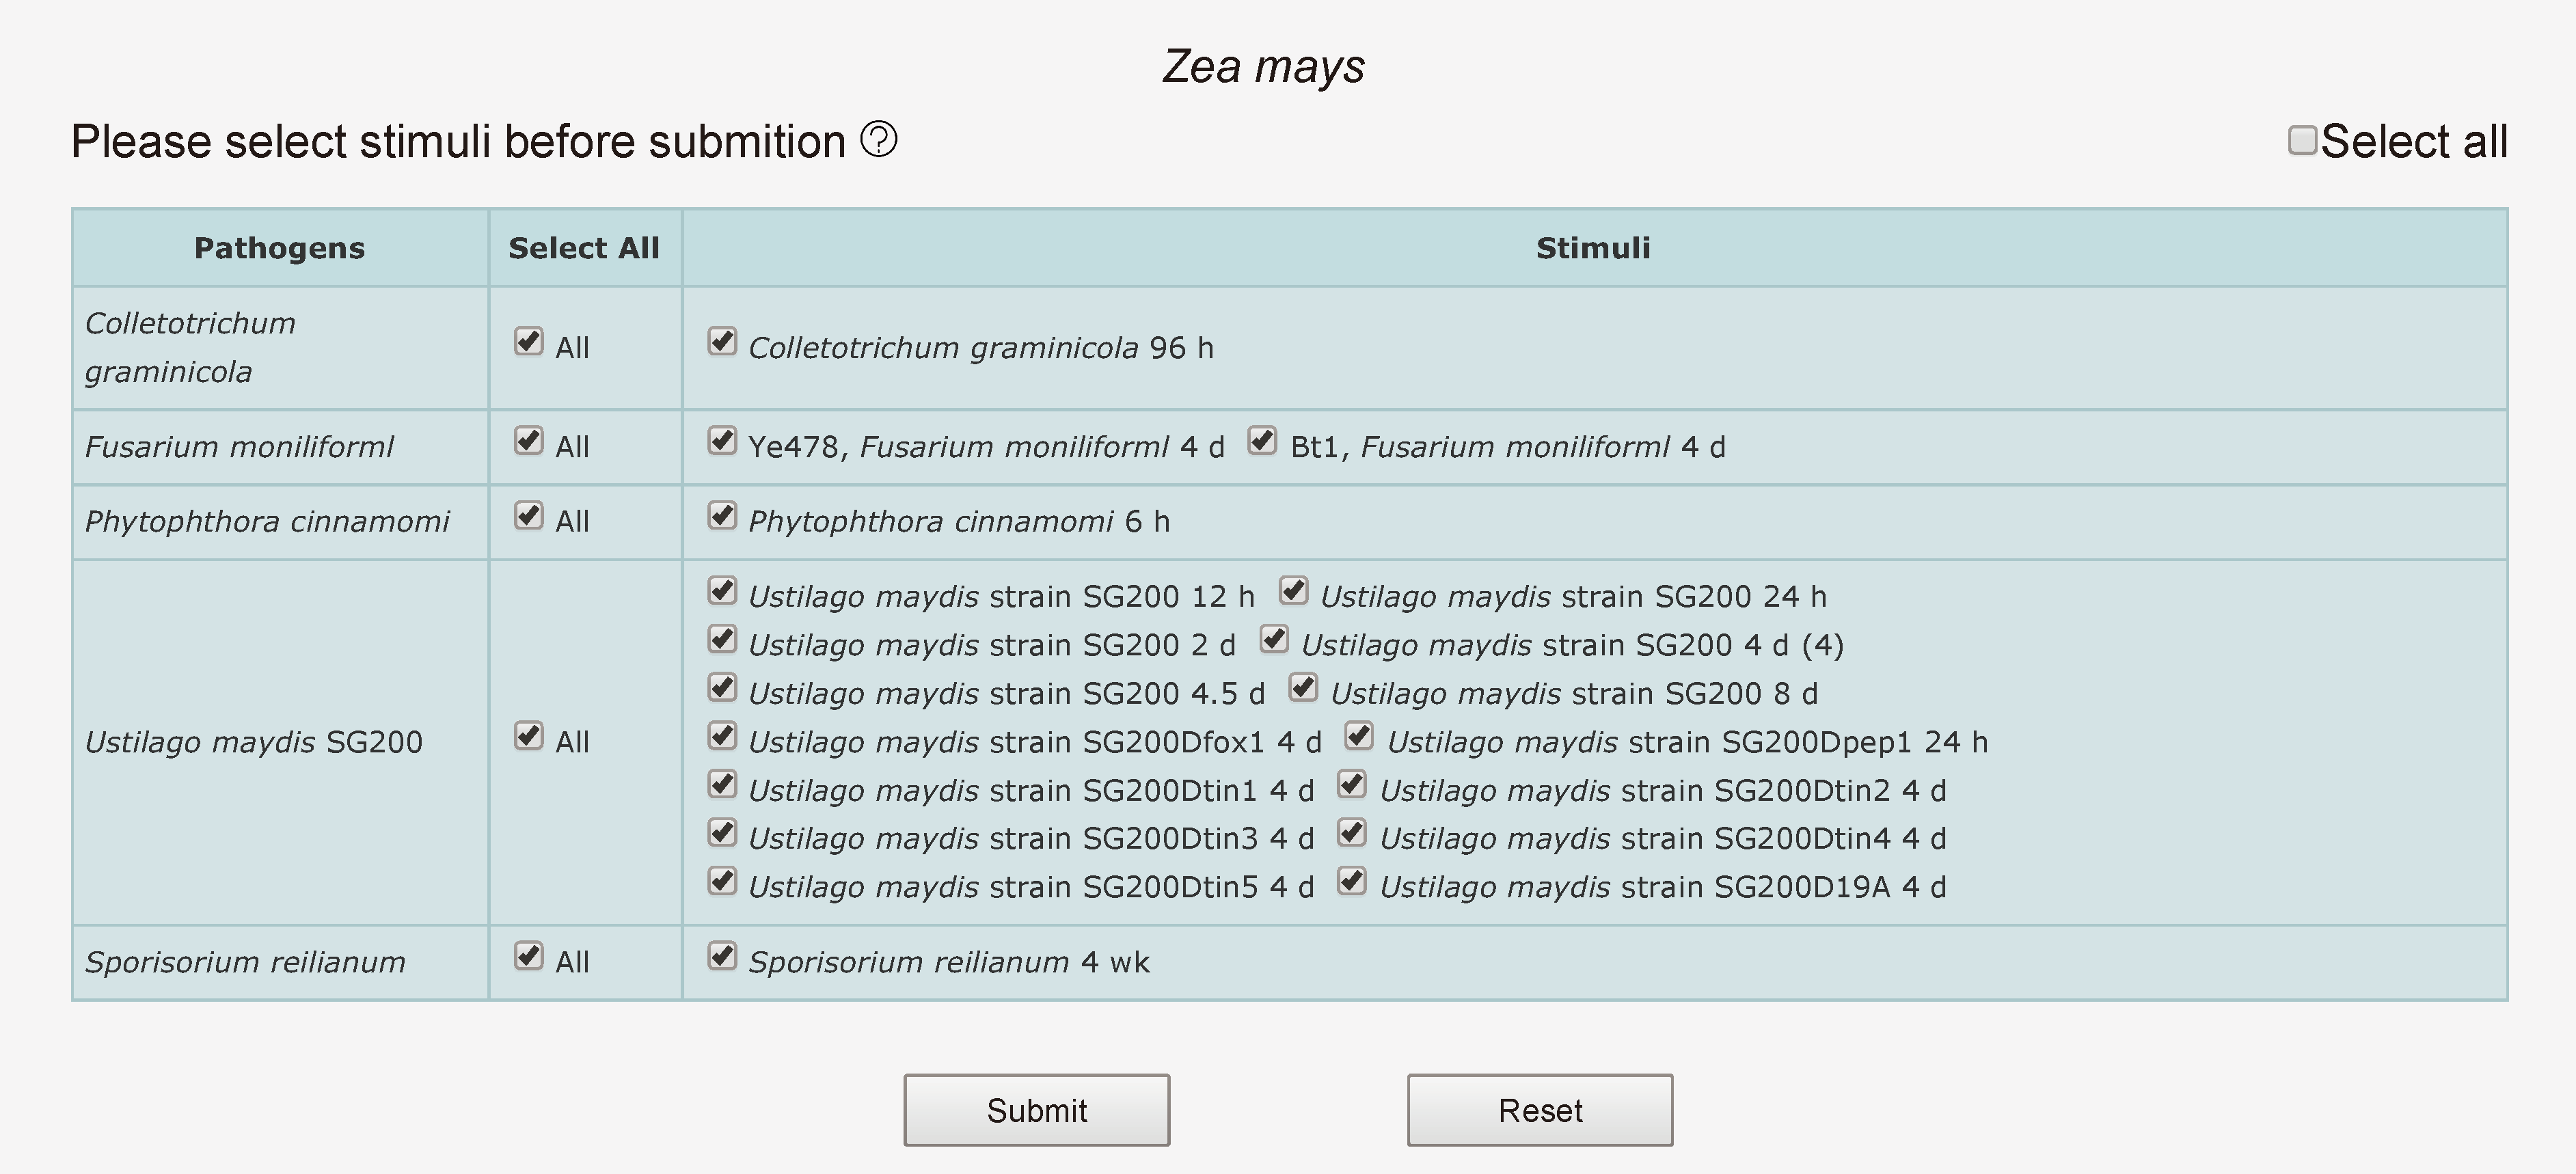
Task: Tick the top-right 'Select all' checkbox
Action: pos(2302,140)
